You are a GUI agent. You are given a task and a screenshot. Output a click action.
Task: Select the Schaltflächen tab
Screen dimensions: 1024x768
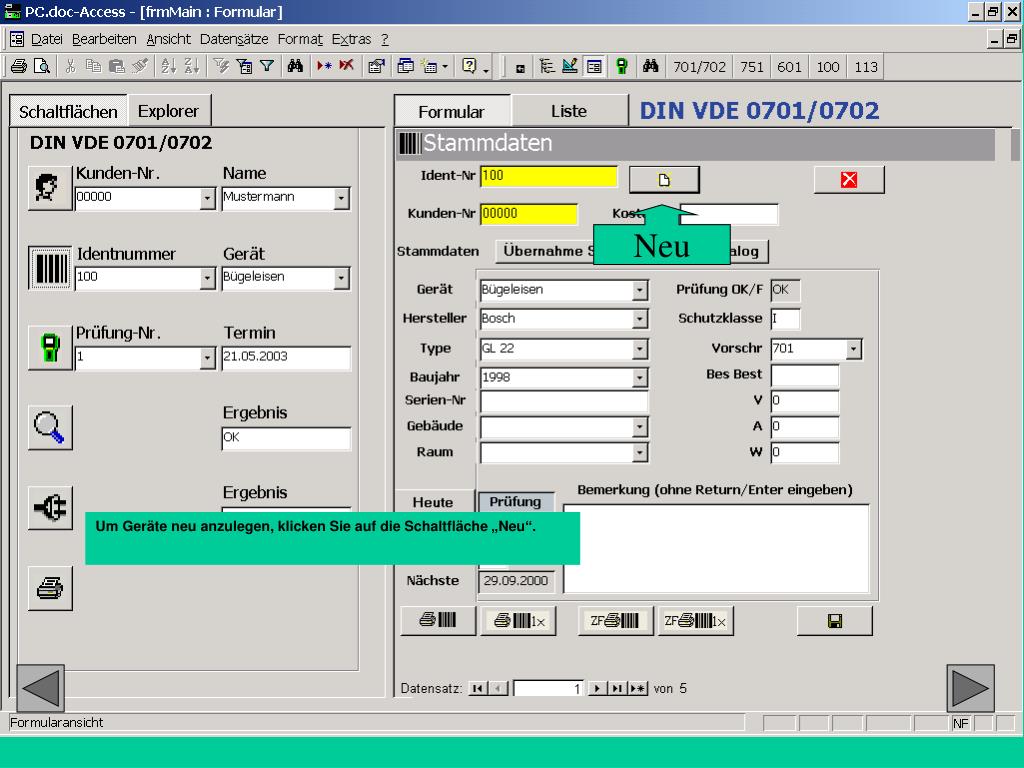[69, 112]
